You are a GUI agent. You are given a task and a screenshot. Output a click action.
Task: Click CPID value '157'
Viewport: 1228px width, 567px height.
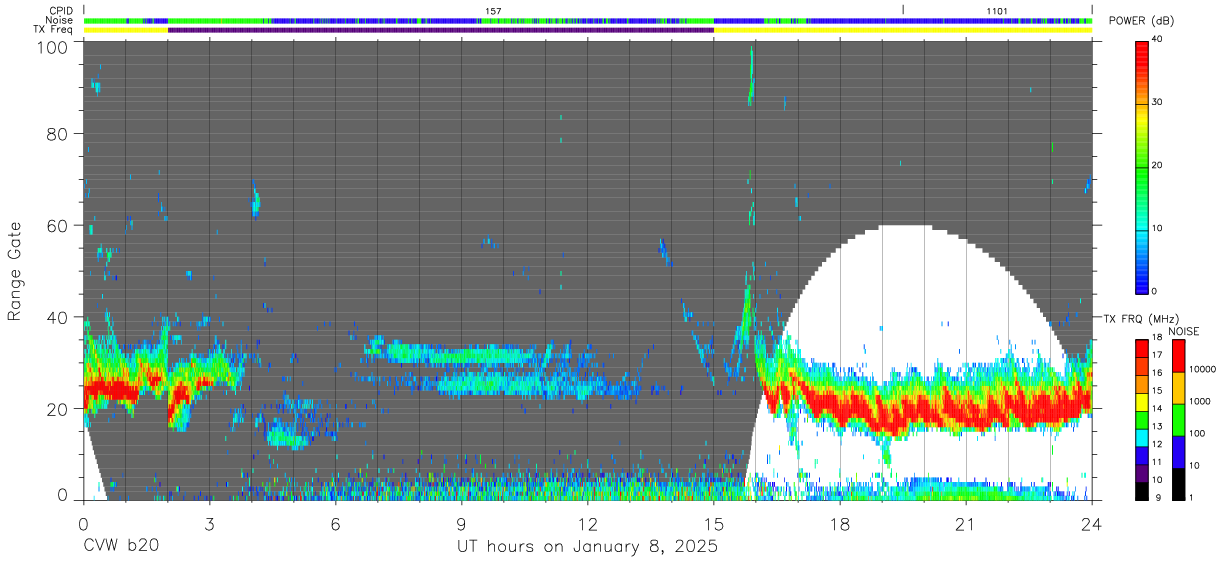click(x=493, y=10)
